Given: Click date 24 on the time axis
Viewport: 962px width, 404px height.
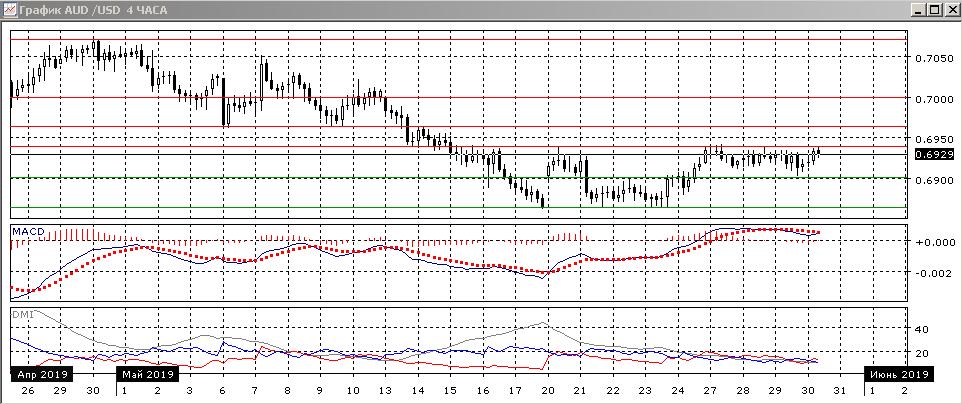Looking at the screenshot, I should point(677,390).
